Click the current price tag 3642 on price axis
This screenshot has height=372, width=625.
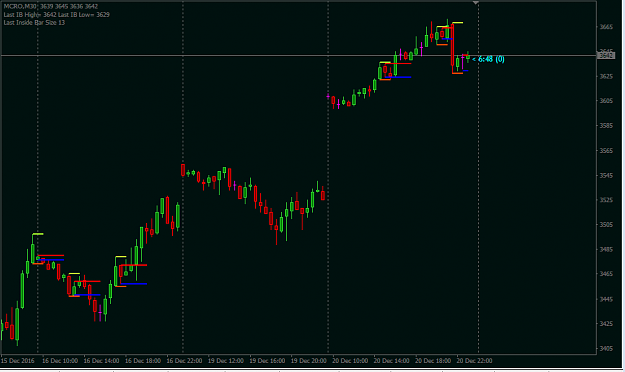point(606,55)
